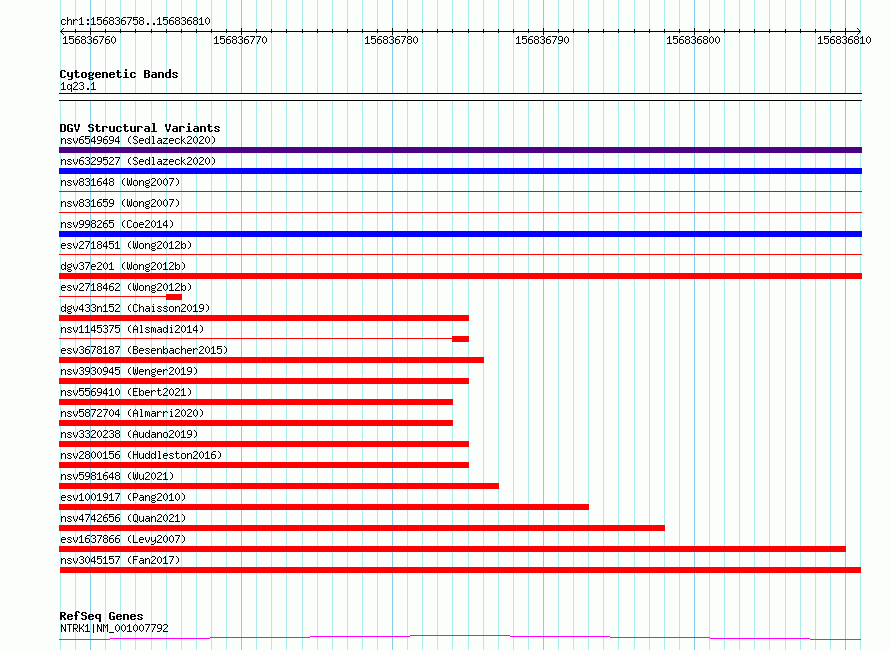Open the nsv831648 (Wong2007) variant
Image resolution: width=890 pixels, height=650 pixels.
pos(120,182)
